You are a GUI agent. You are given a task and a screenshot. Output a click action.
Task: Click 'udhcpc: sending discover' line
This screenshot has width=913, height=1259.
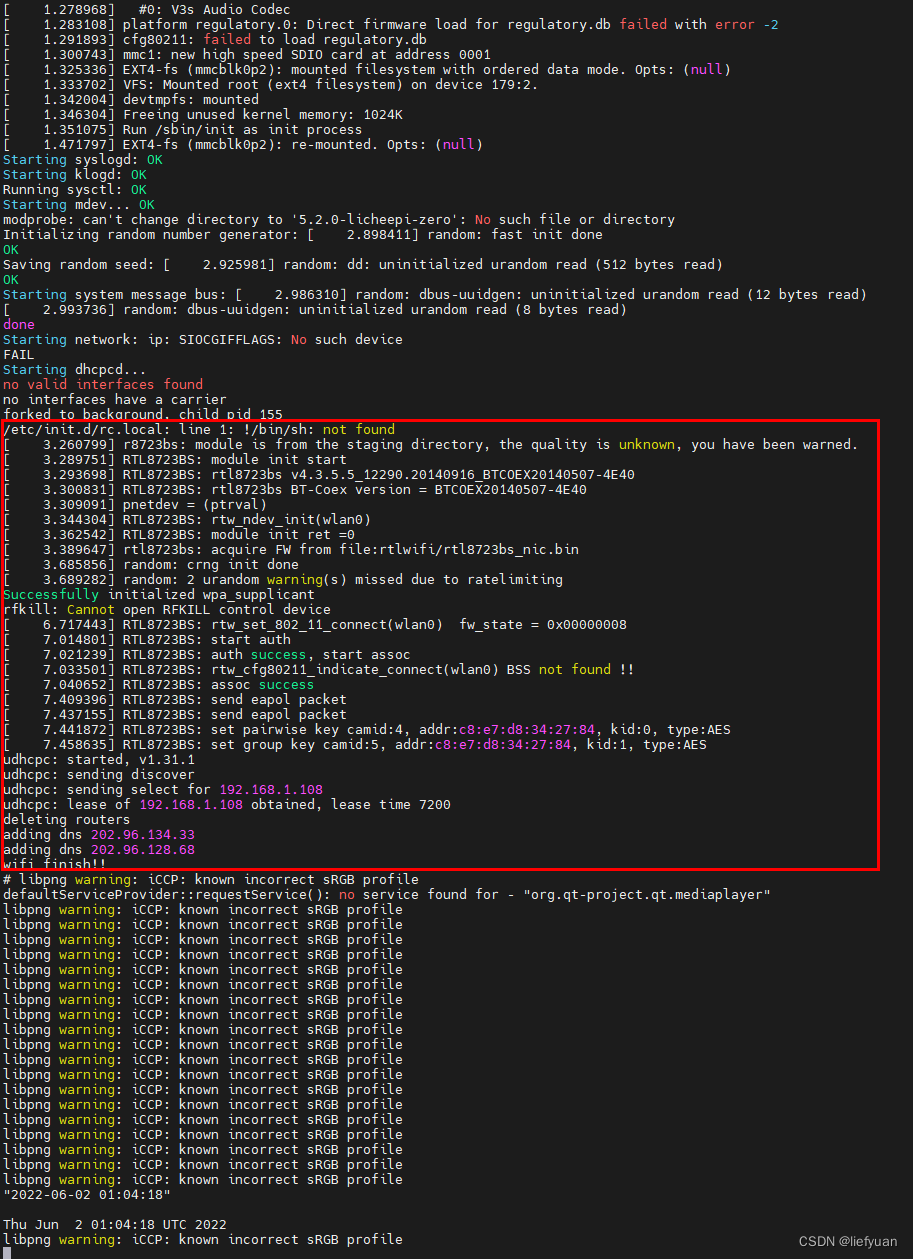(x=99, y=774)
